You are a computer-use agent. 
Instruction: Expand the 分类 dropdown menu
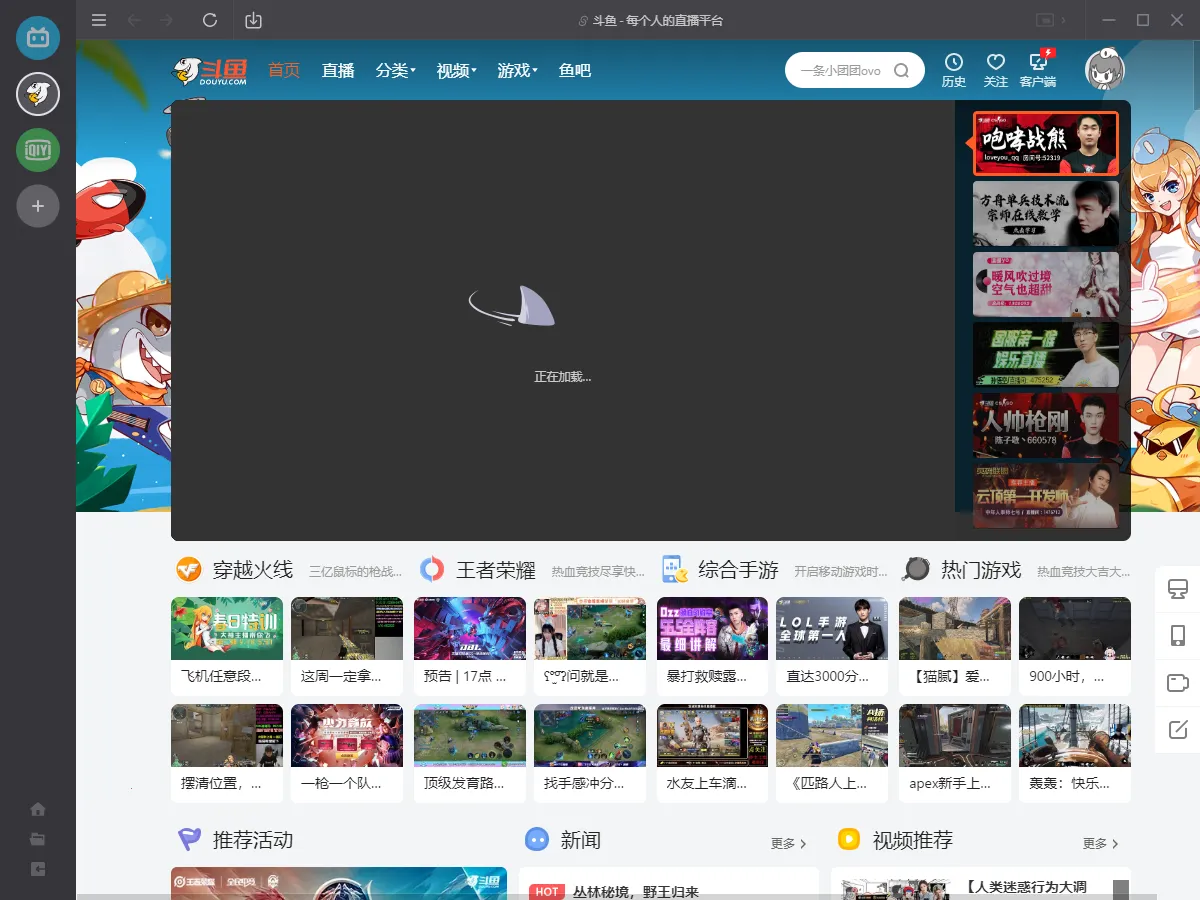click(395, 71)
